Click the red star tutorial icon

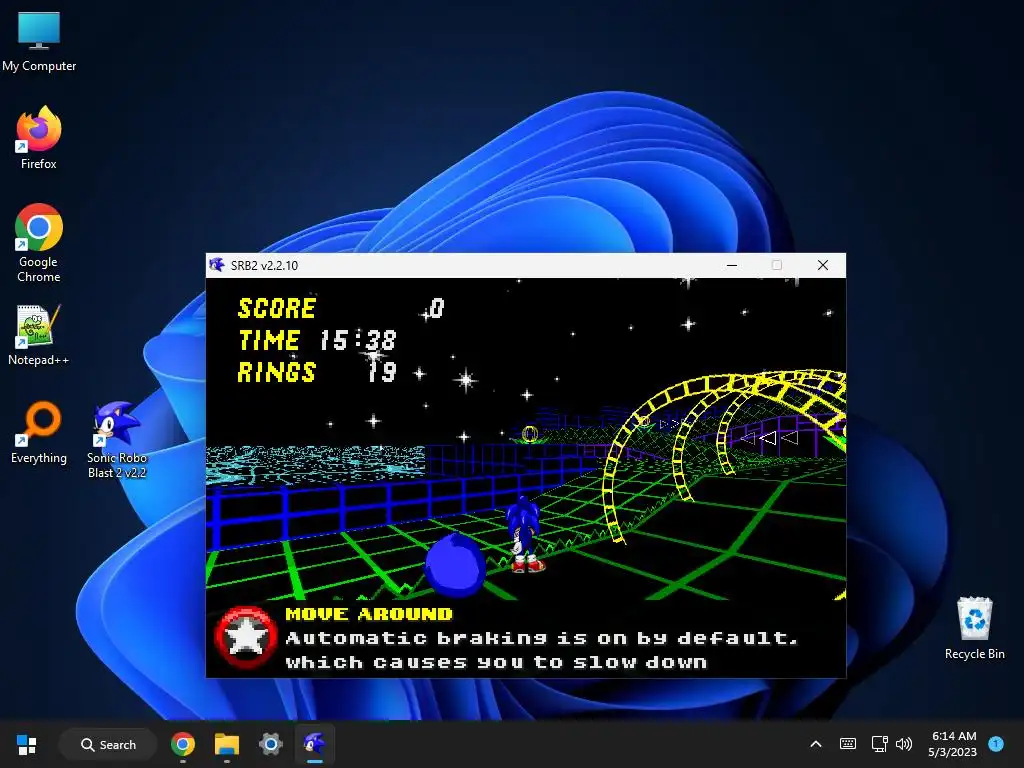click(x=246, y=638)
